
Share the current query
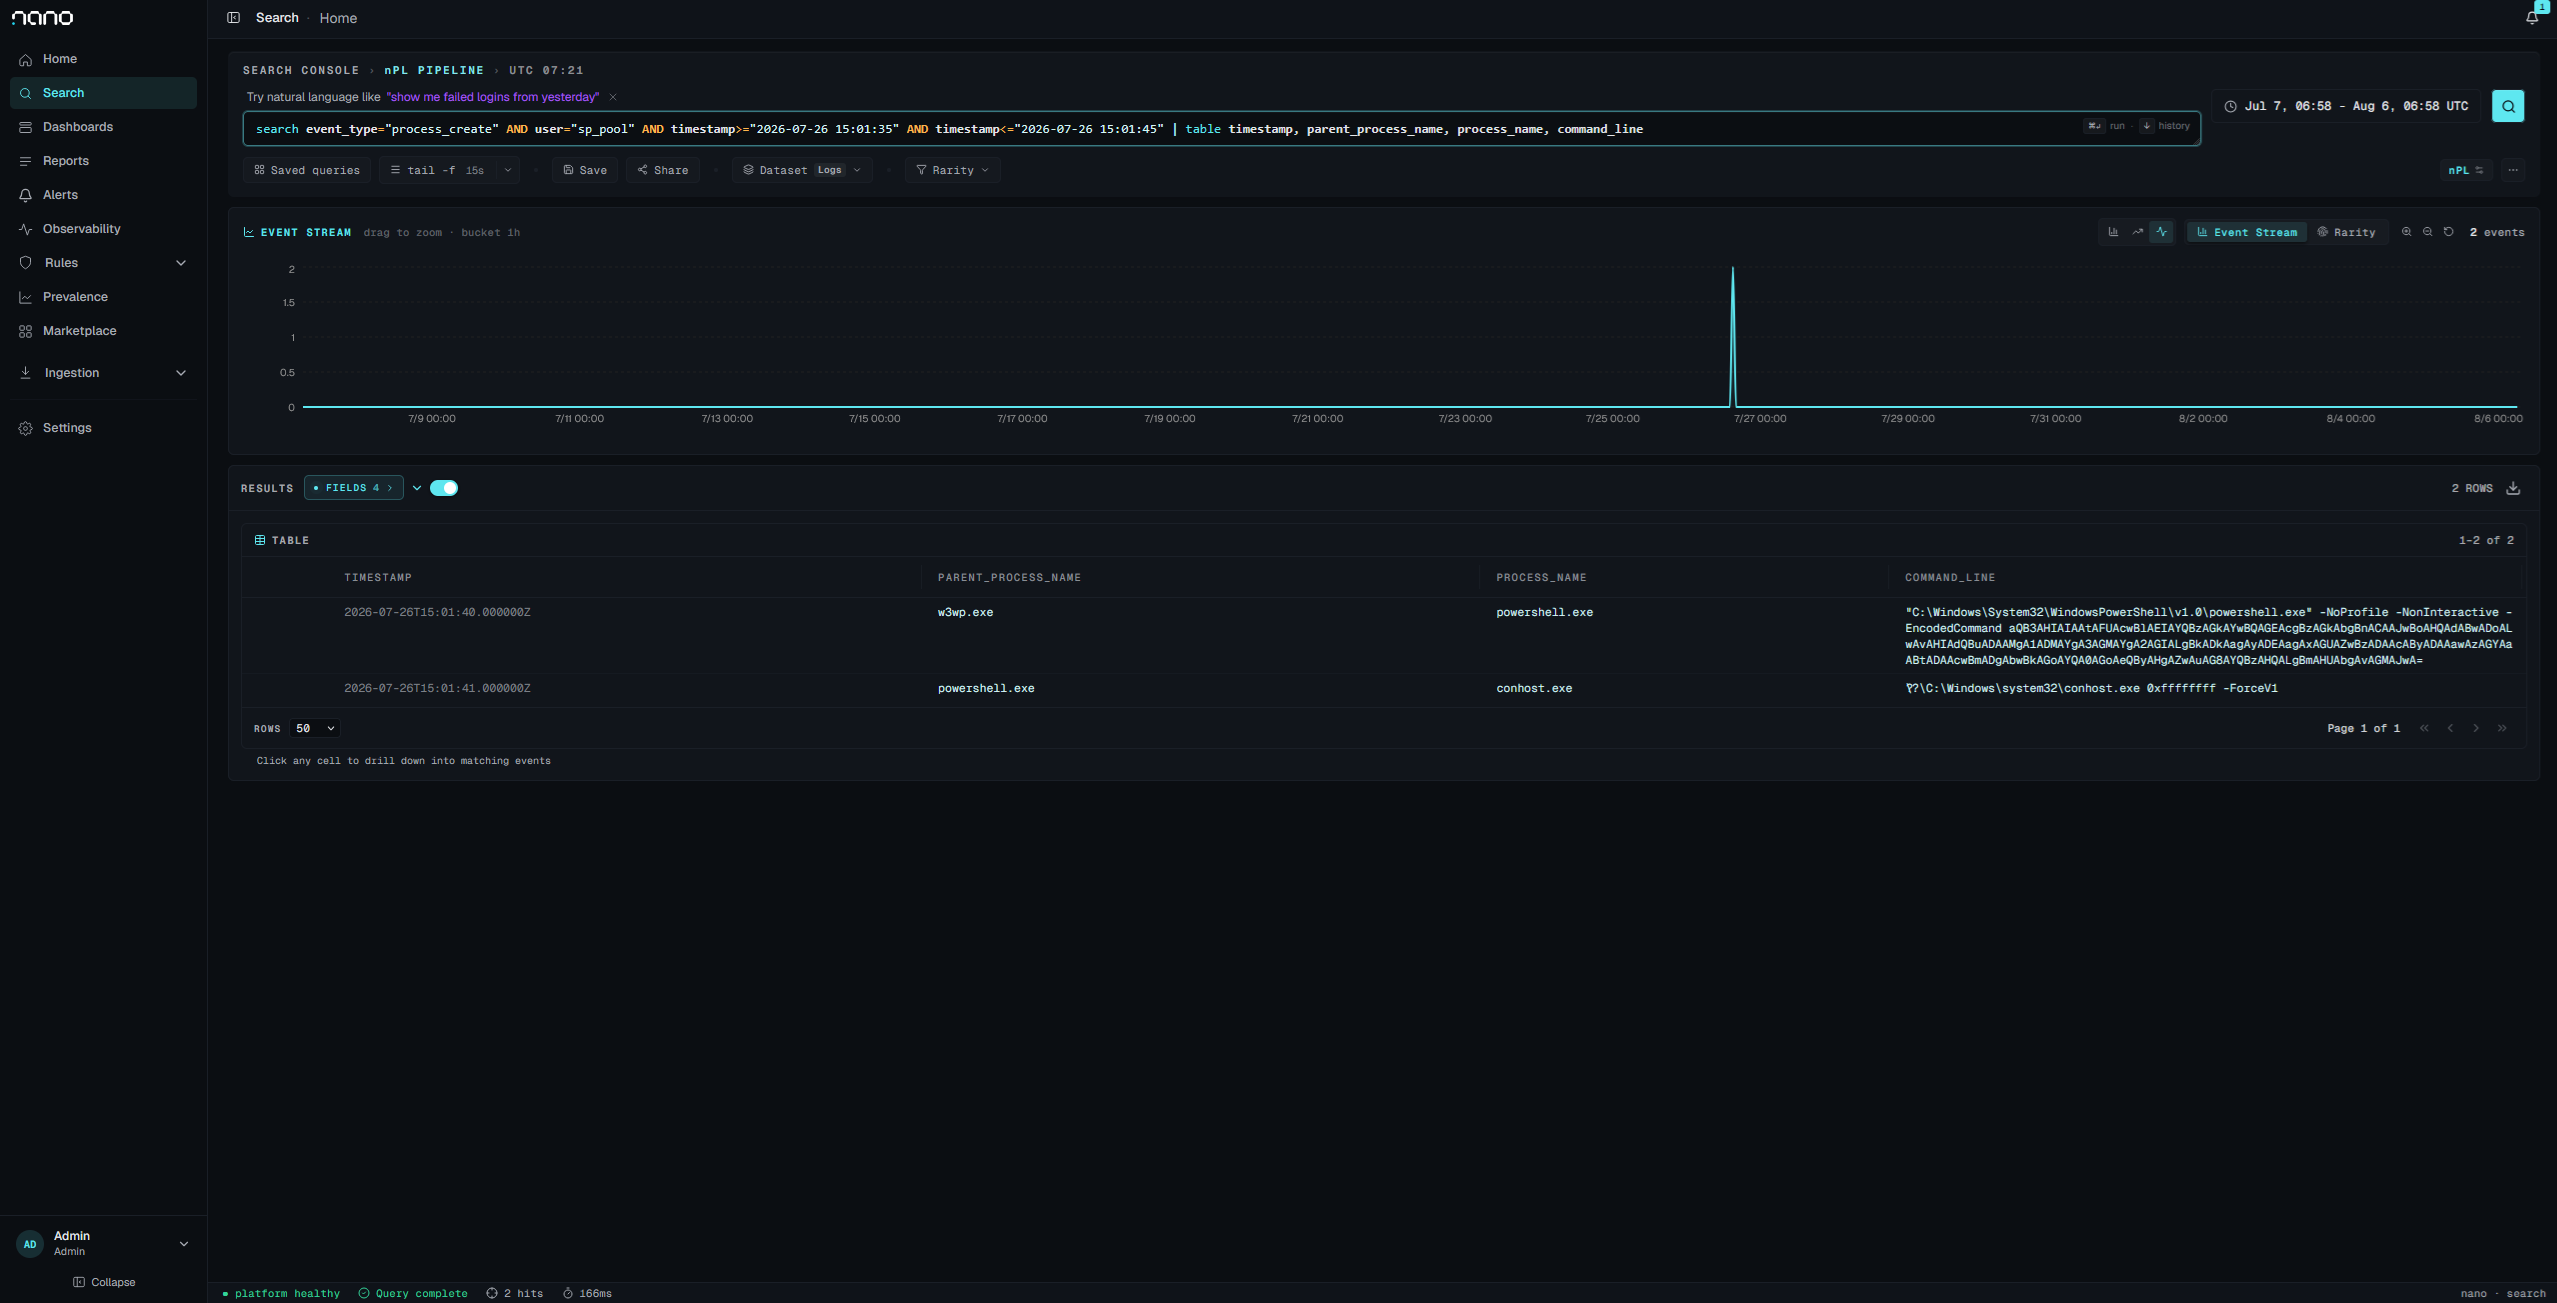[x=663, y=170]
